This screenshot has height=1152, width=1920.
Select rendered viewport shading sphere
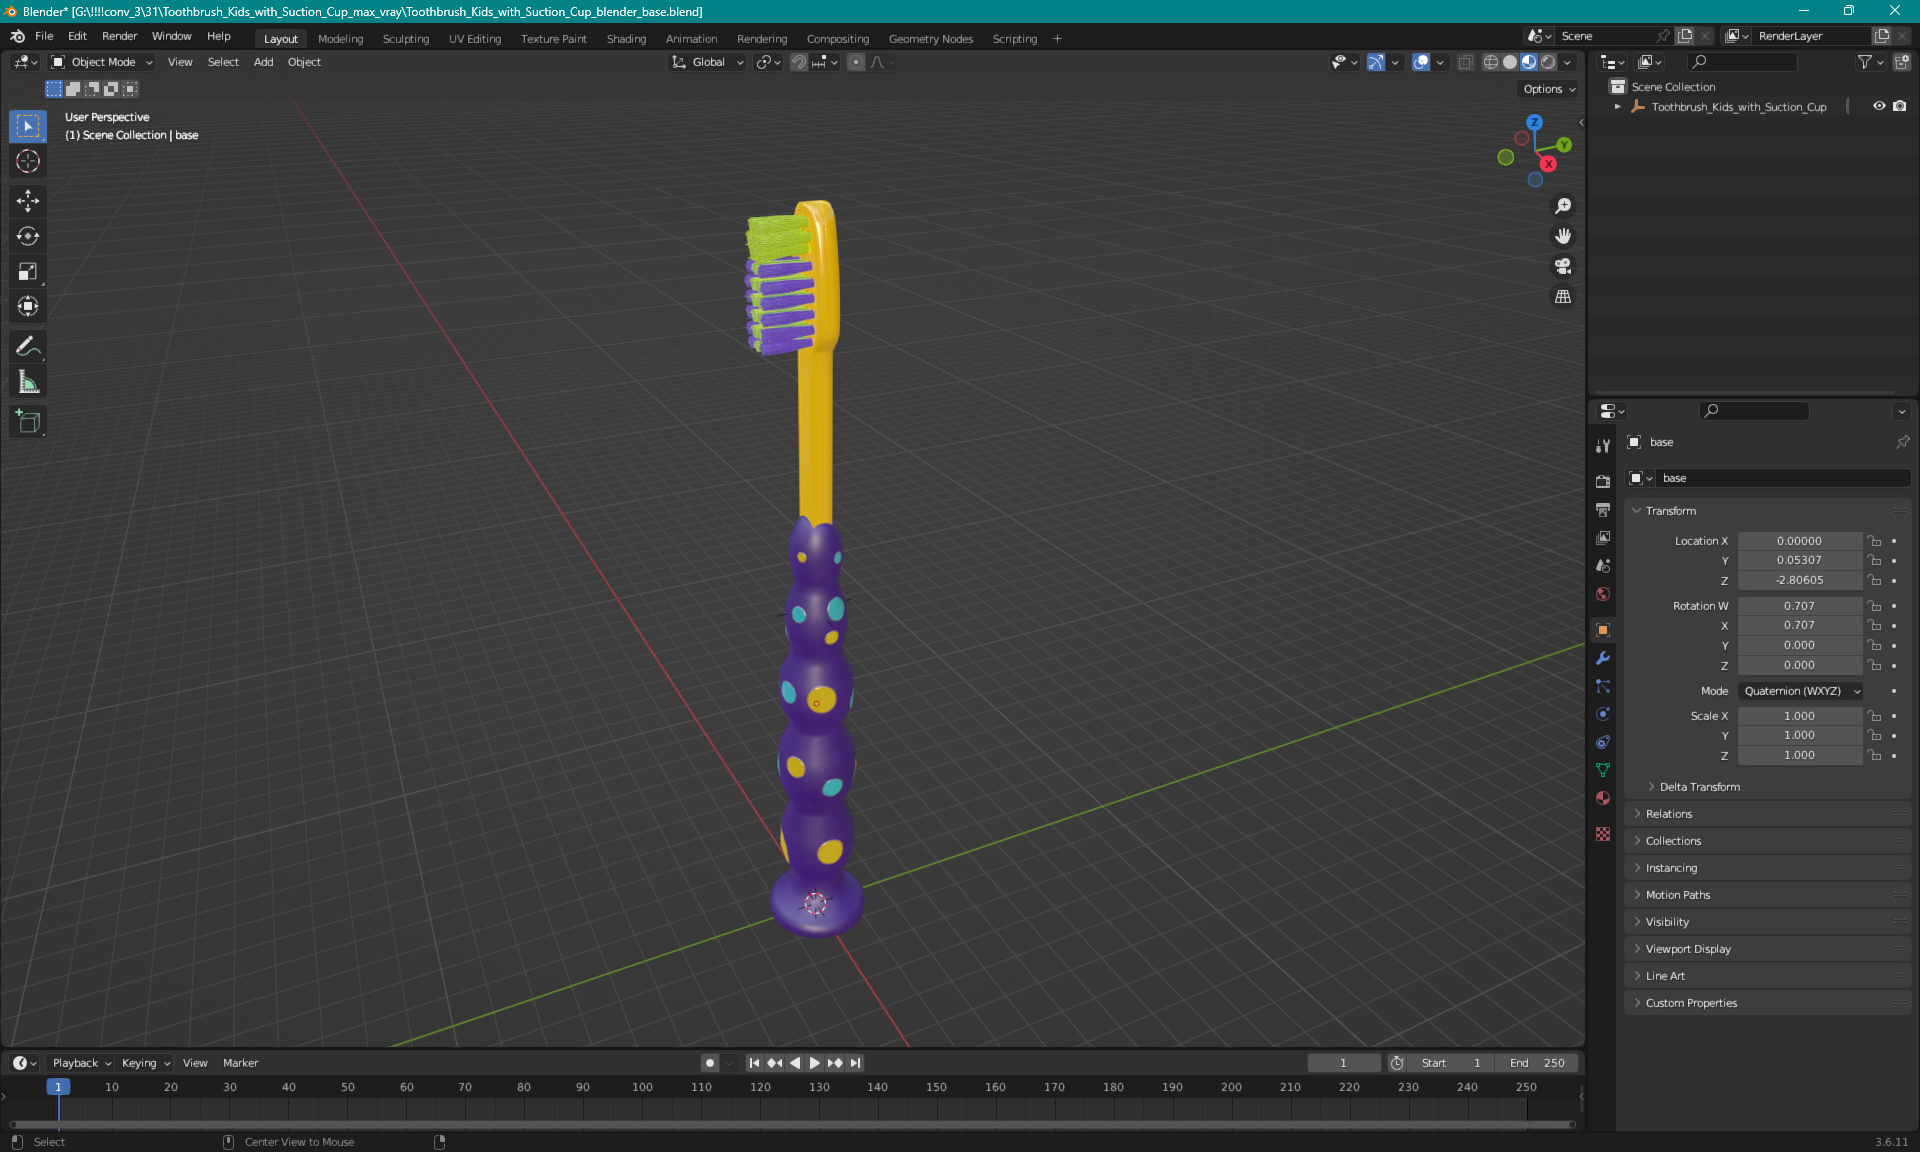1548,62
